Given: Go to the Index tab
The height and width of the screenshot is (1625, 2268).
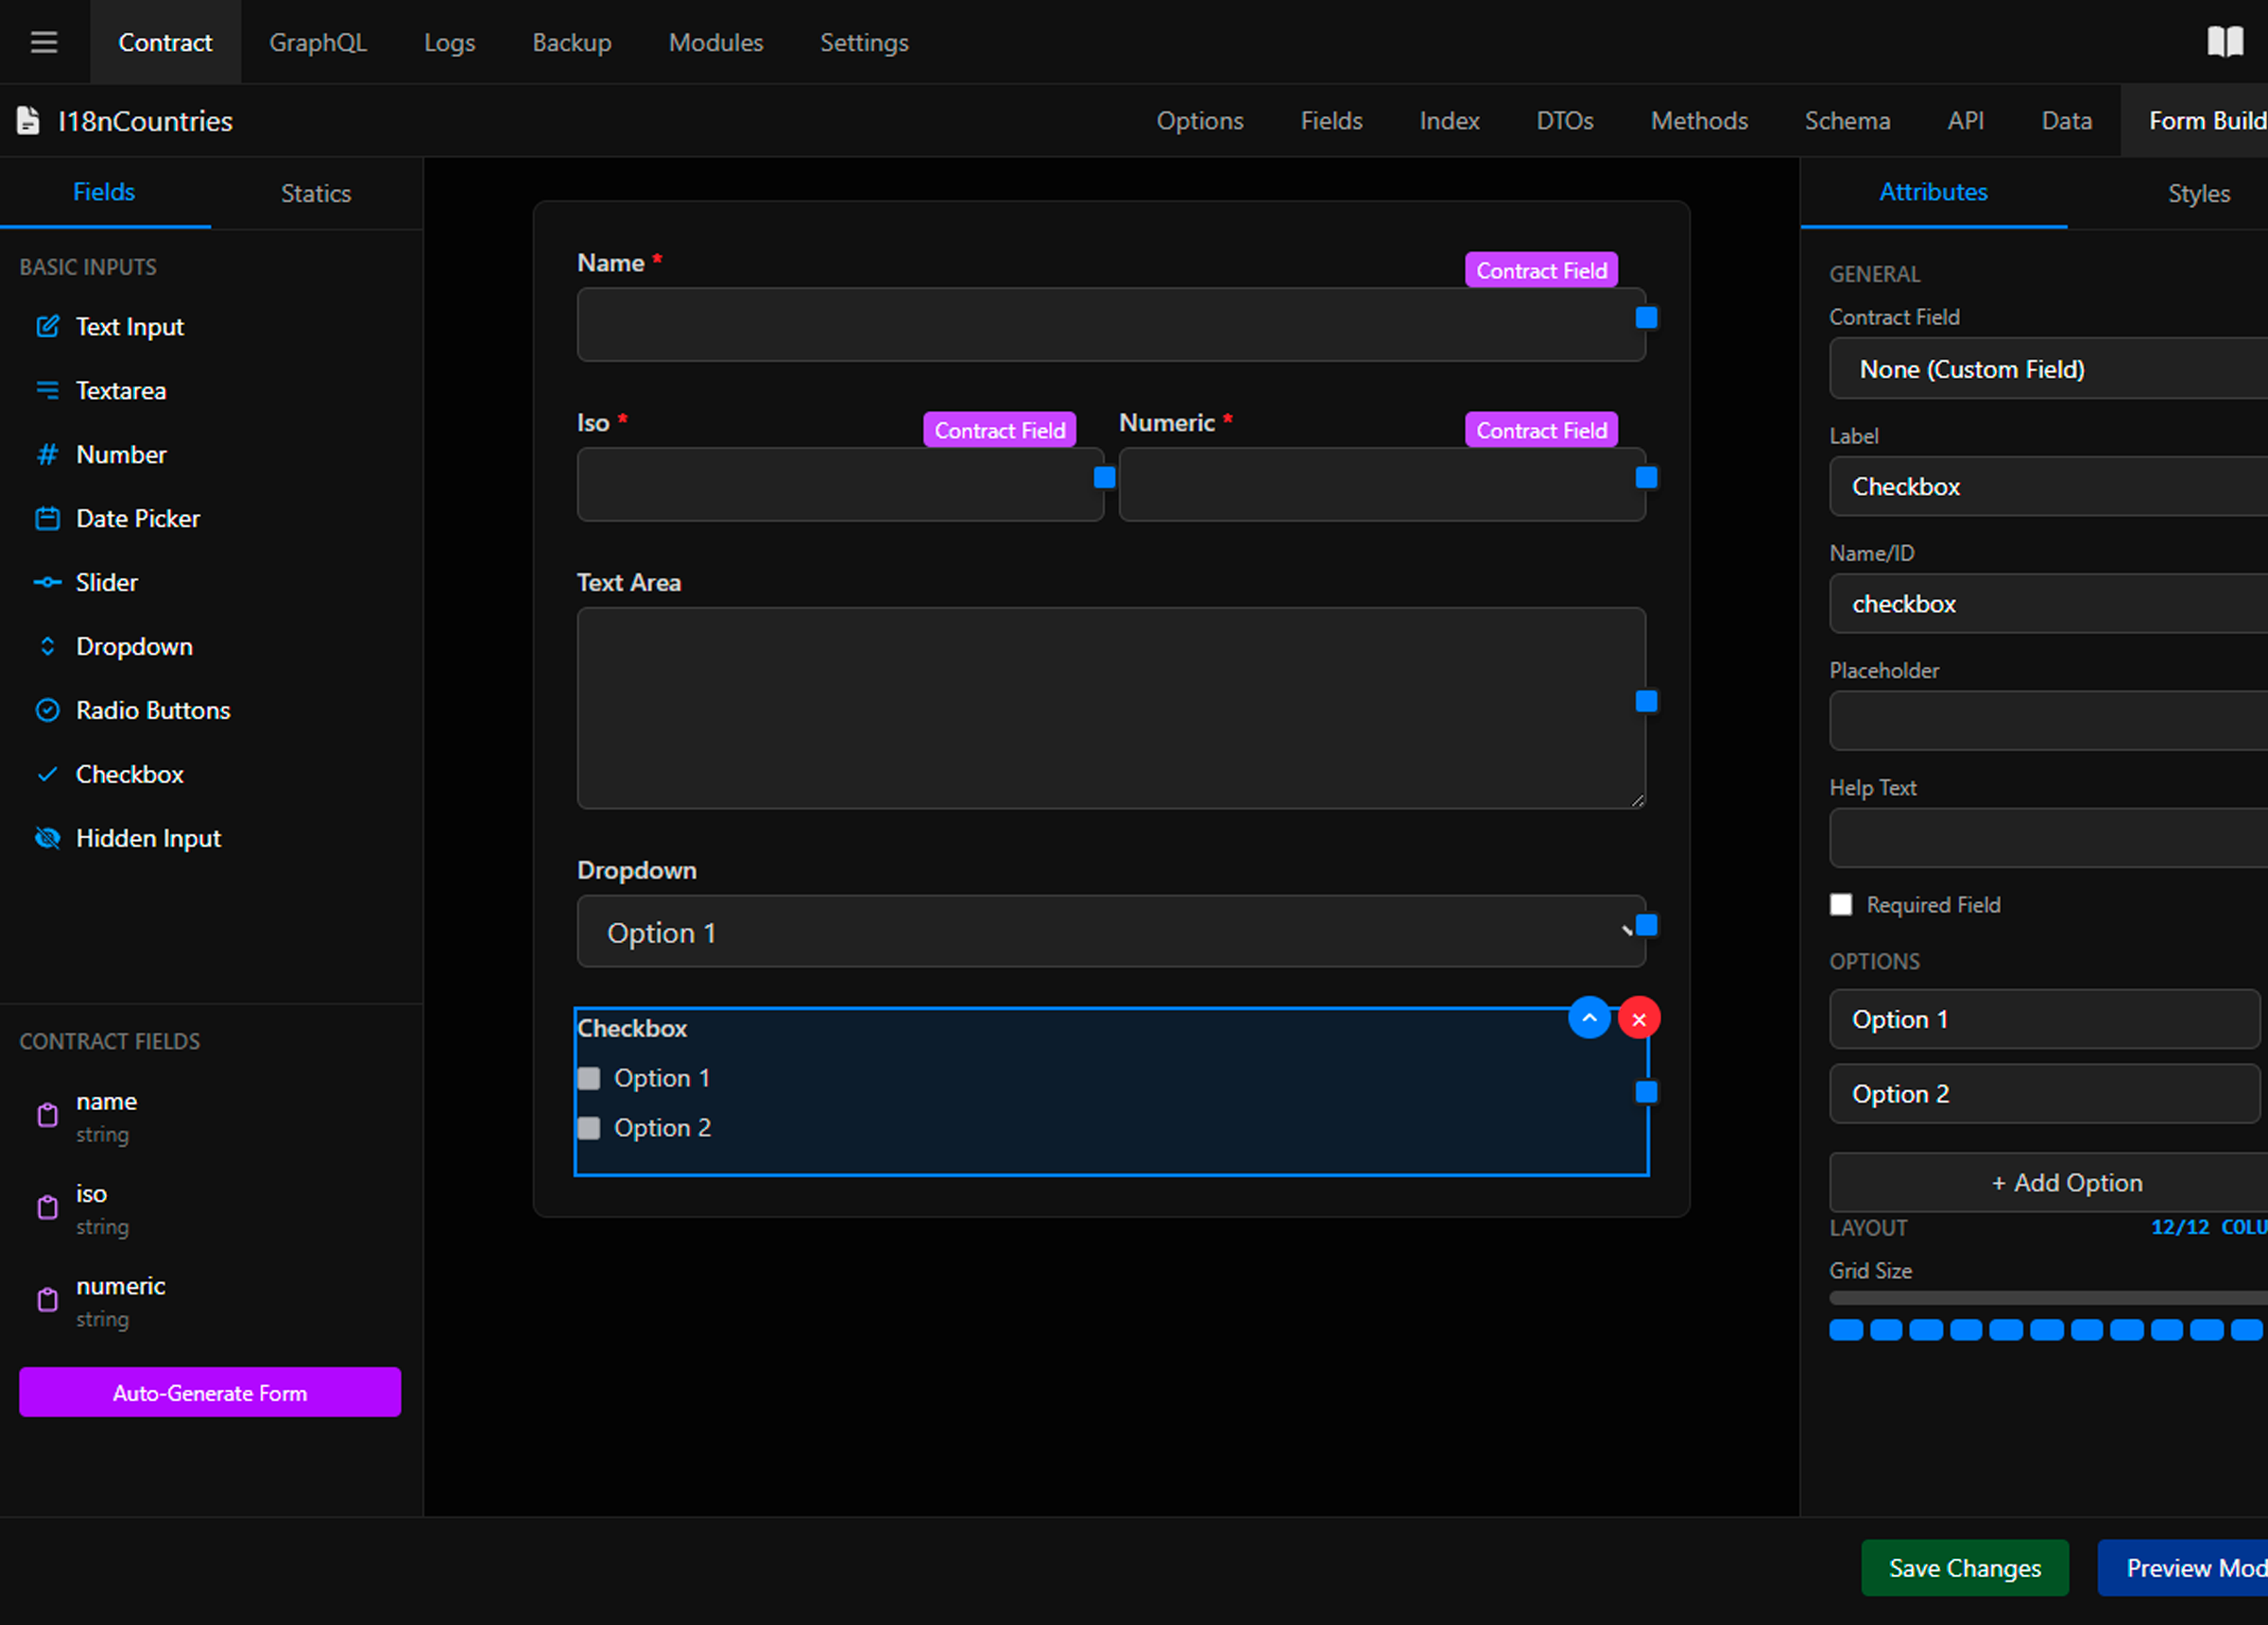Looking at the screenshot, I should click(1449, 121).
